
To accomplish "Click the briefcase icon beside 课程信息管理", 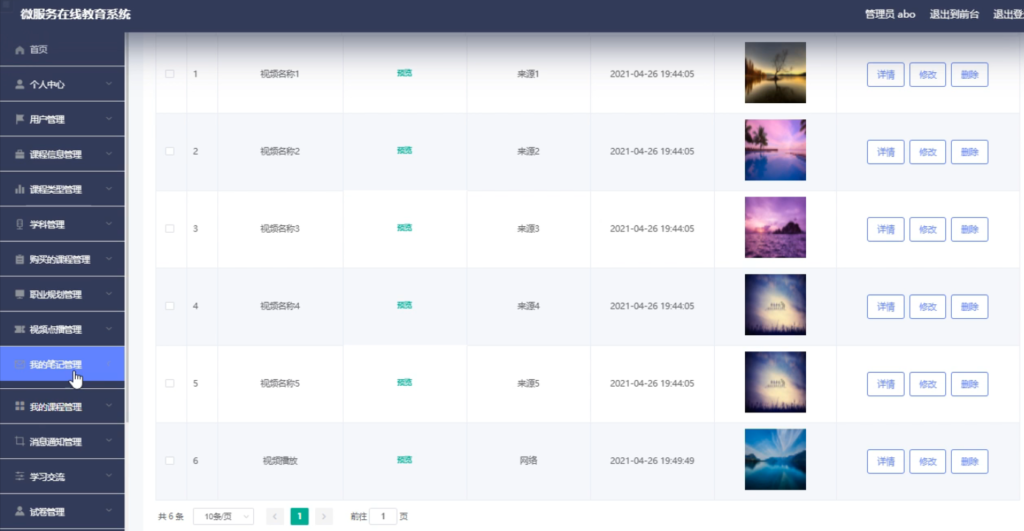I will pyautogui.click(x=20, y=154).
